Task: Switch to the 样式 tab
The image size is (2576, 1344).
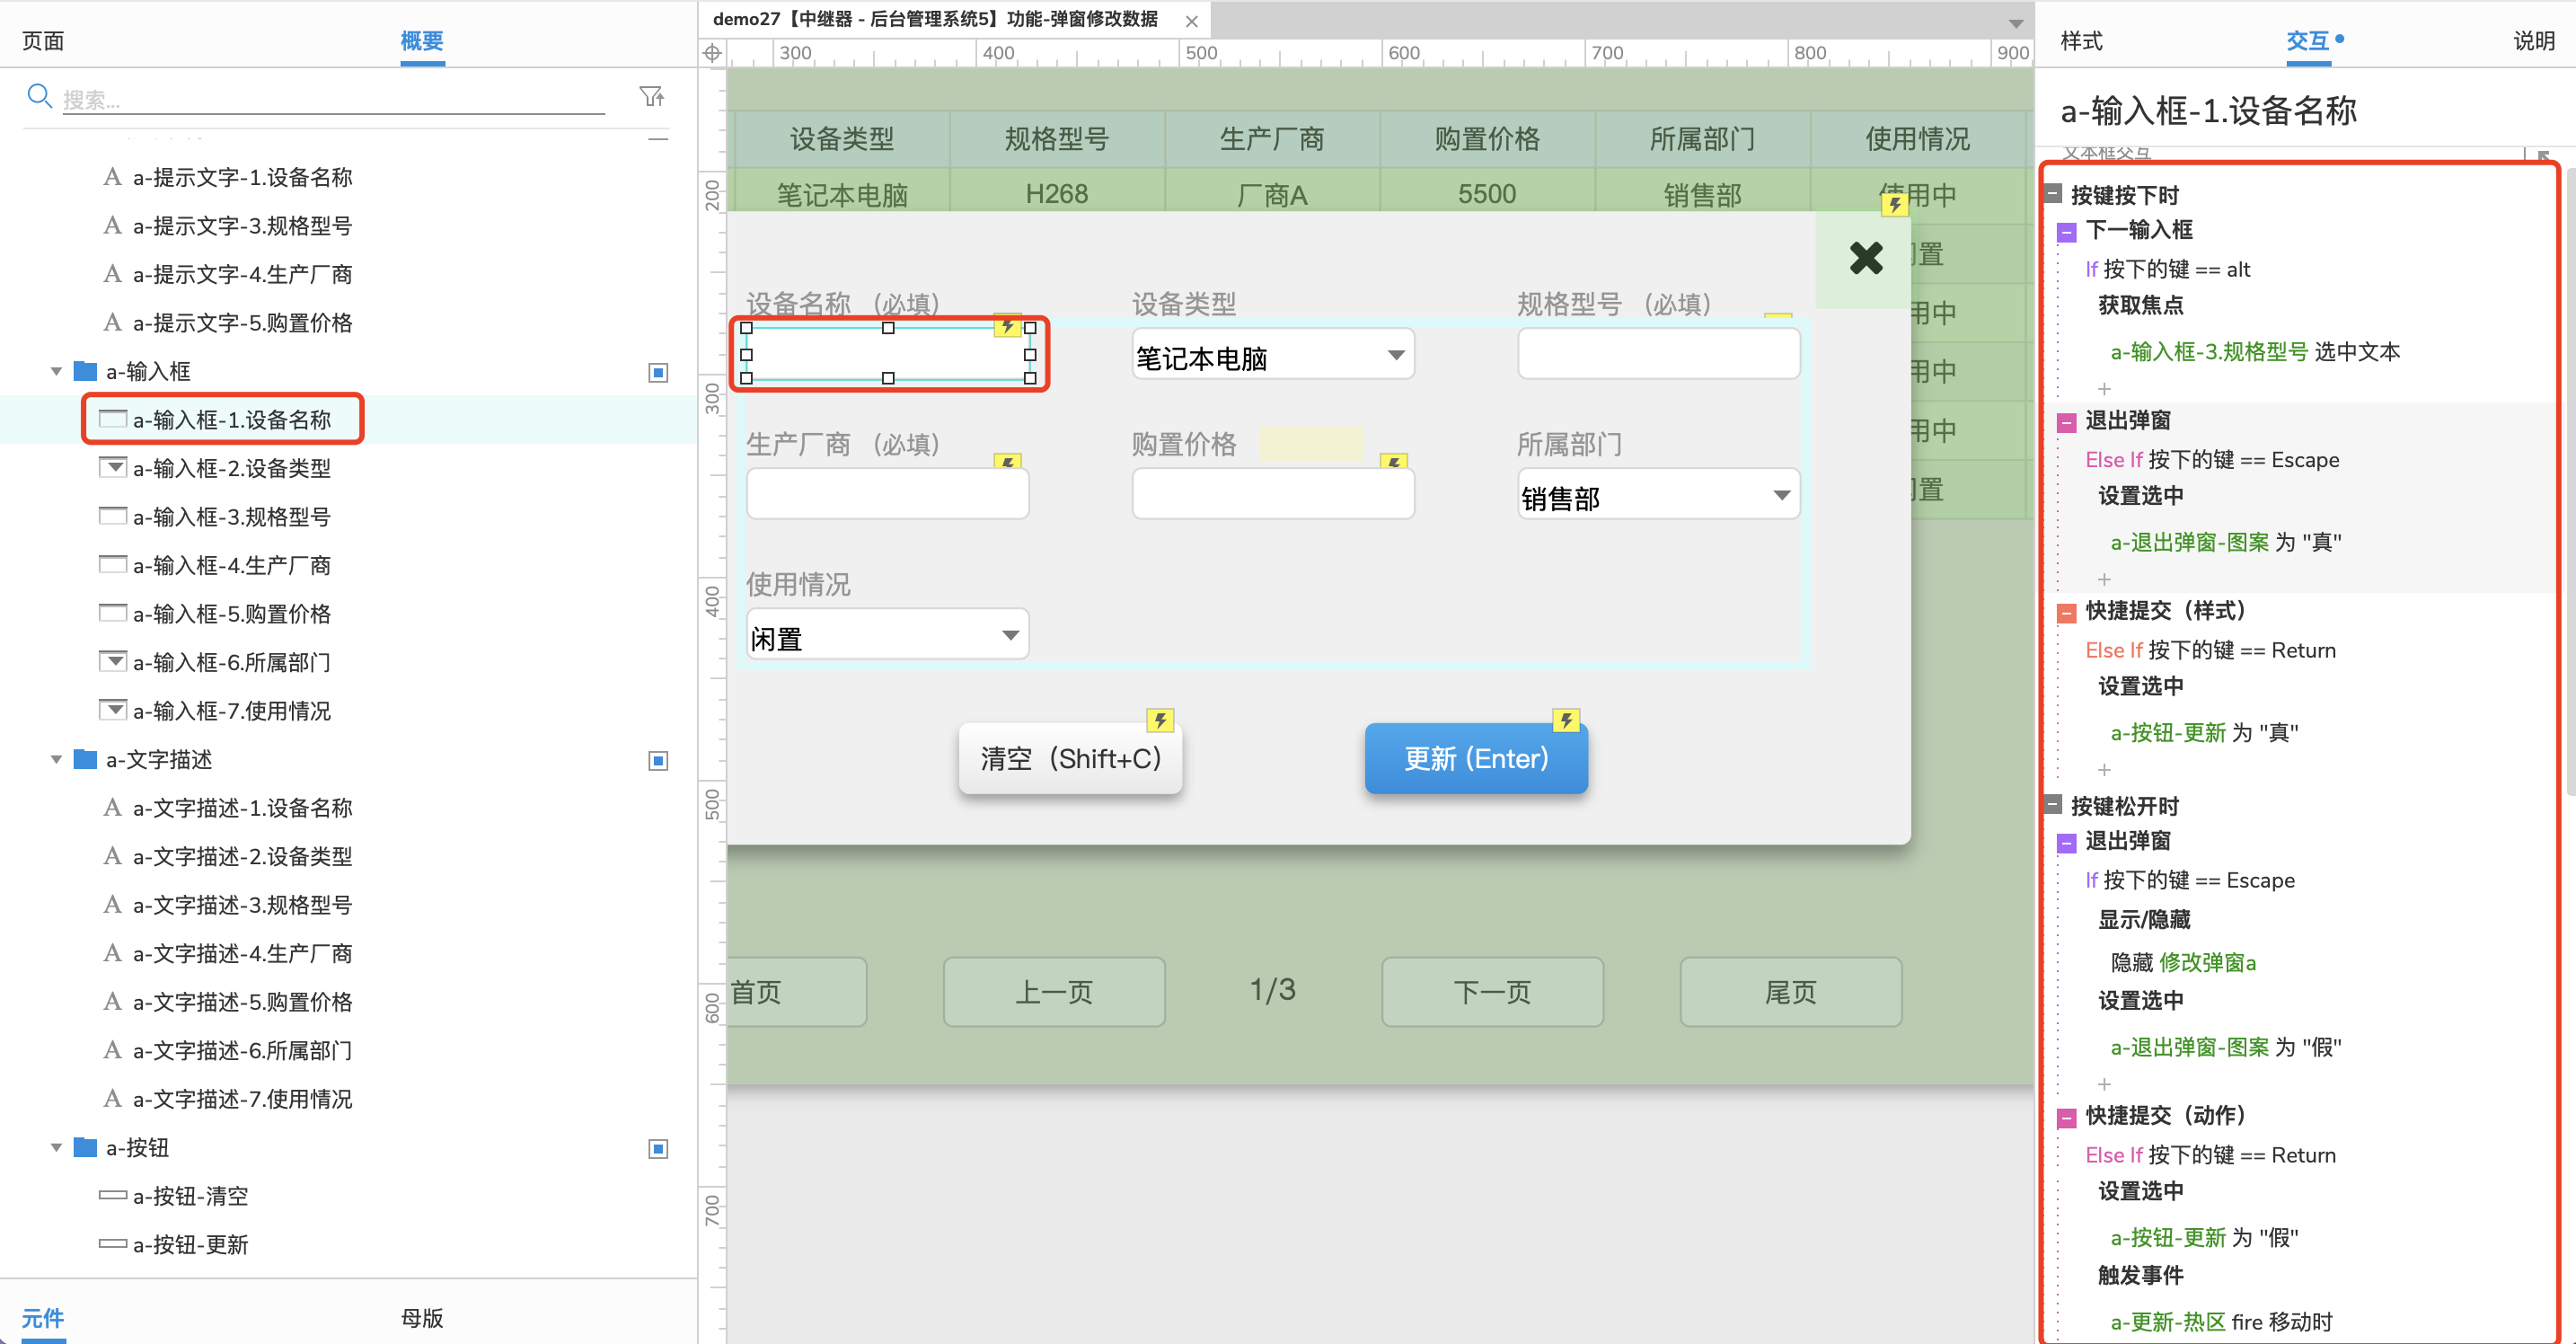Action: pos(2081,40)
